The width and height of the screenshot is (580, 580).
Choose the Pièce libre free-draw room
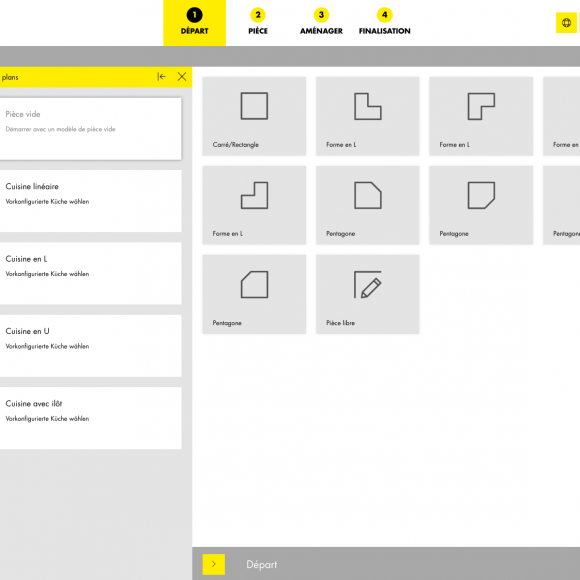368,294
